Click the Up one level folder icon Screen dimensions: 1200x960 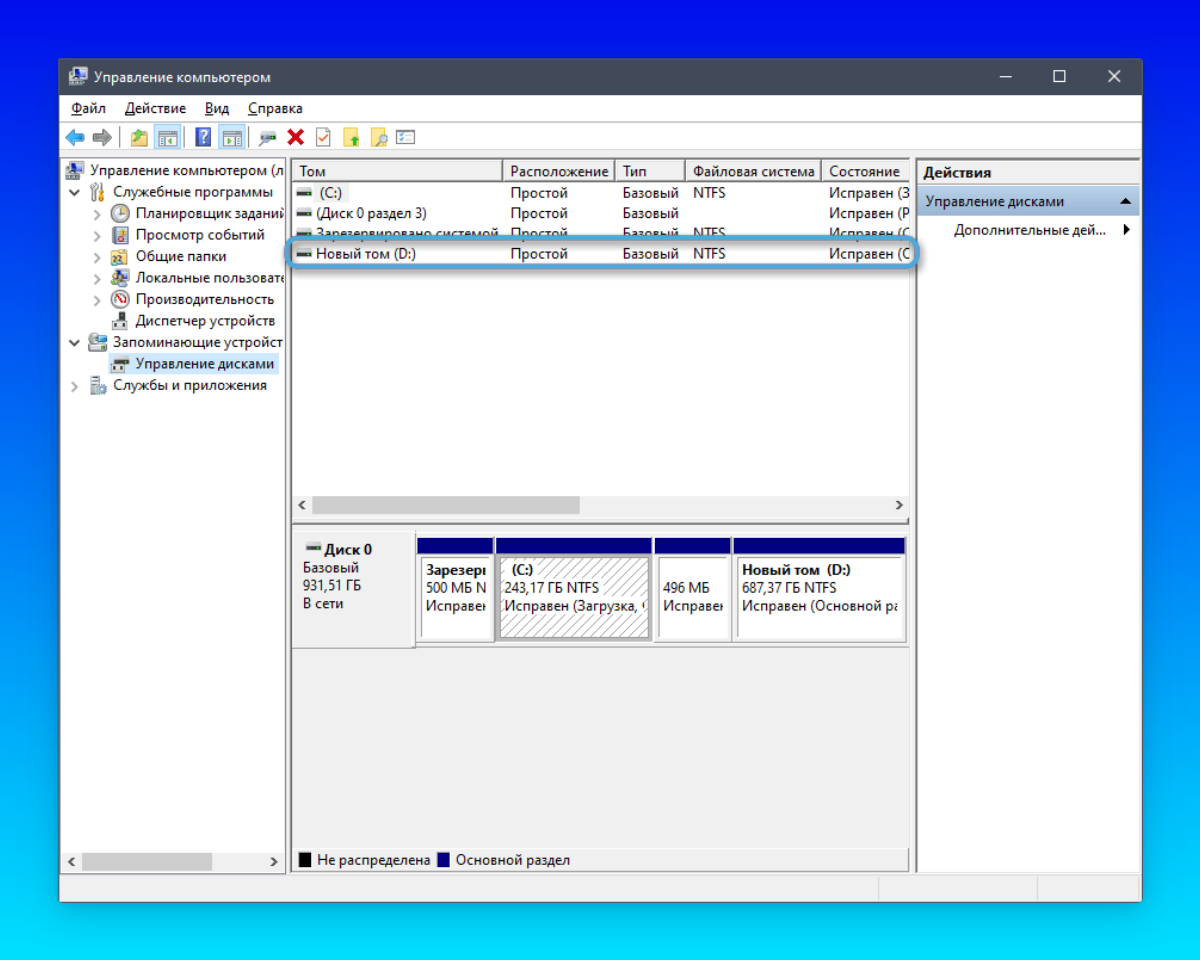(x=139, y=138)
